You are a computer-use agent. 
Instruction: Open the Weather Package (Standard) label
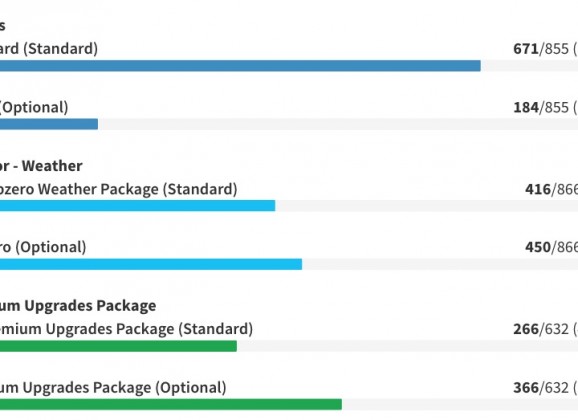118,189
